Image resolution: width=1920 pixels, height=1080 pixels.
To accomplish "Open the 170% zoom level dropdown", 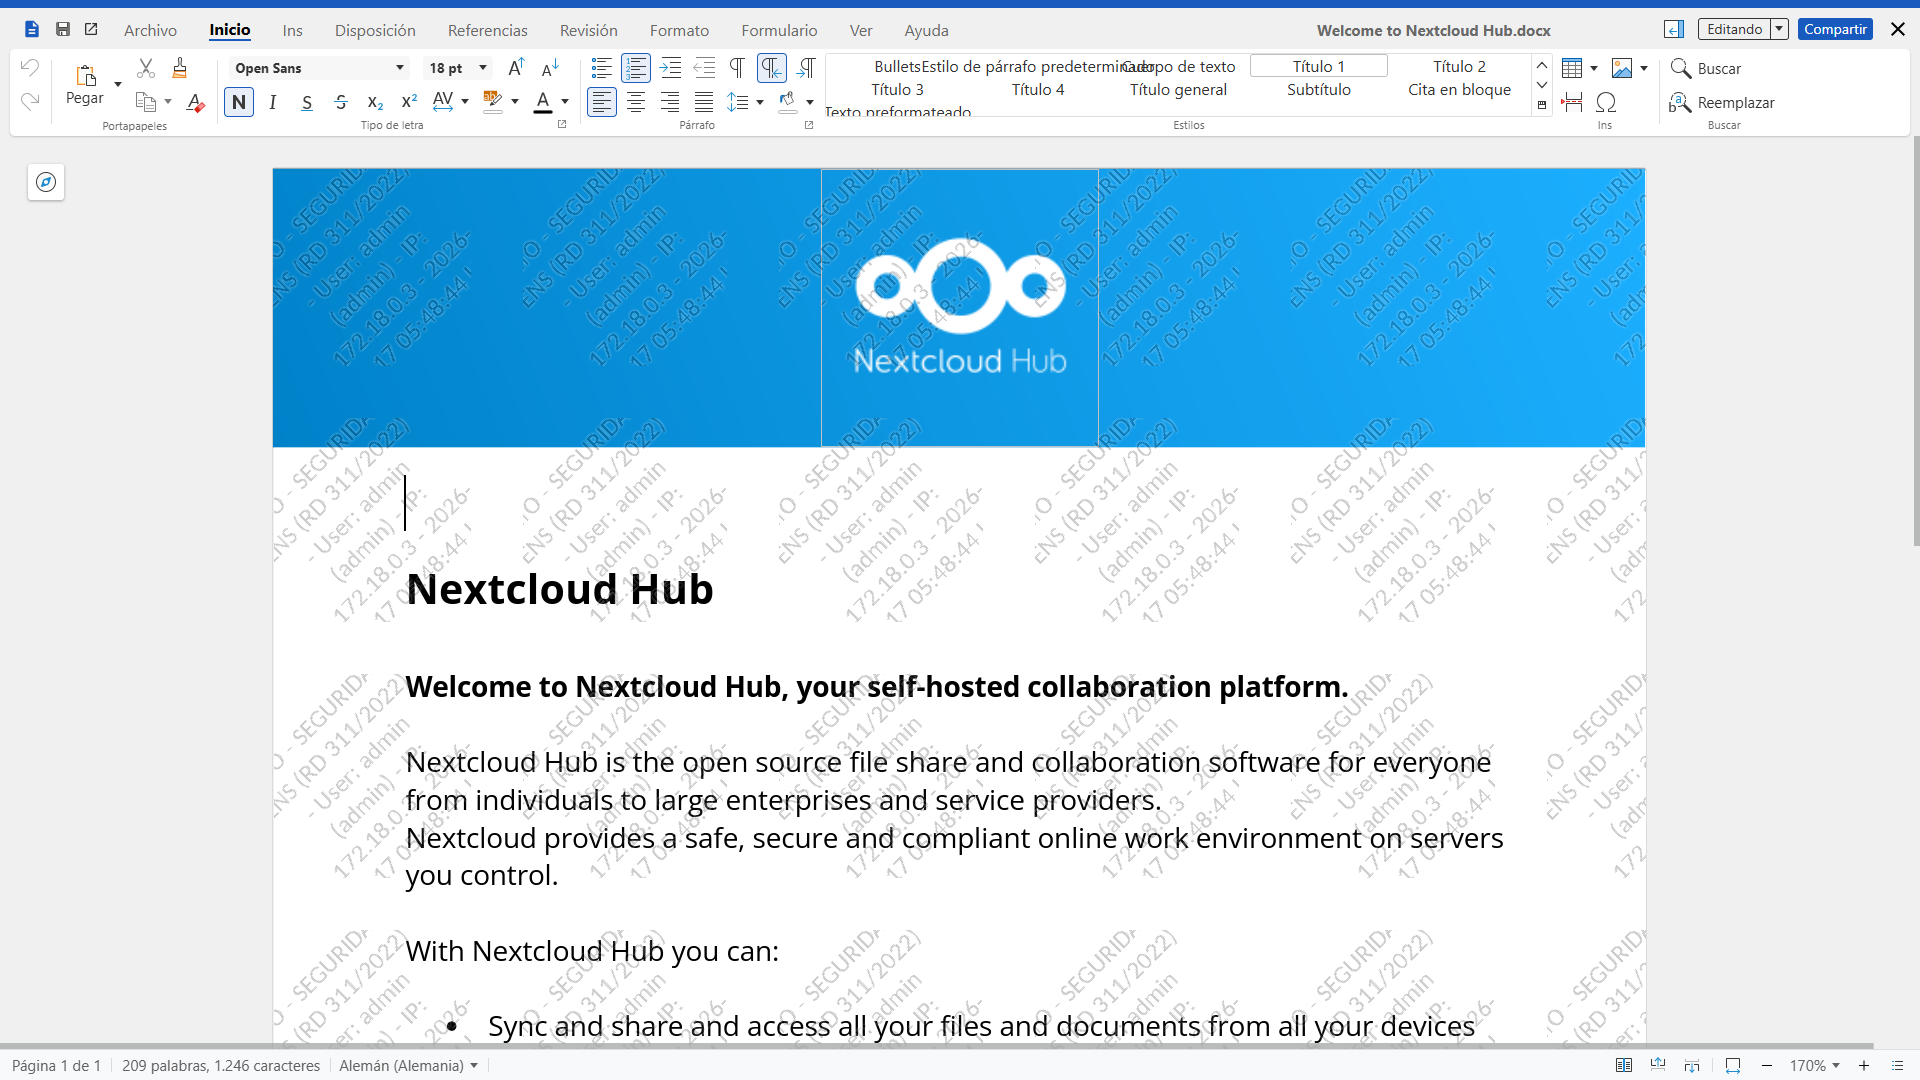I will tap(1815, 1066).
